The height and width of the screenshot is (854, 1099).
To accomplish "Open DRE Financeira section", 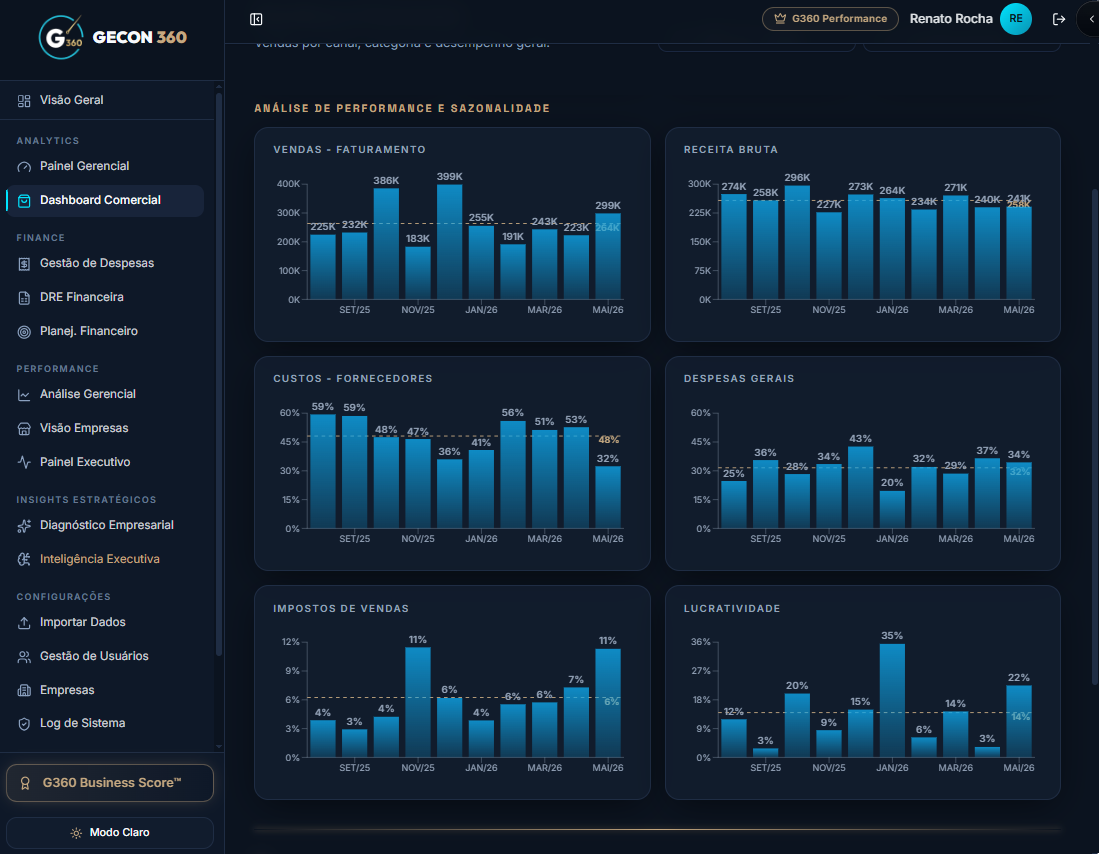I will (x=105, y=297).
